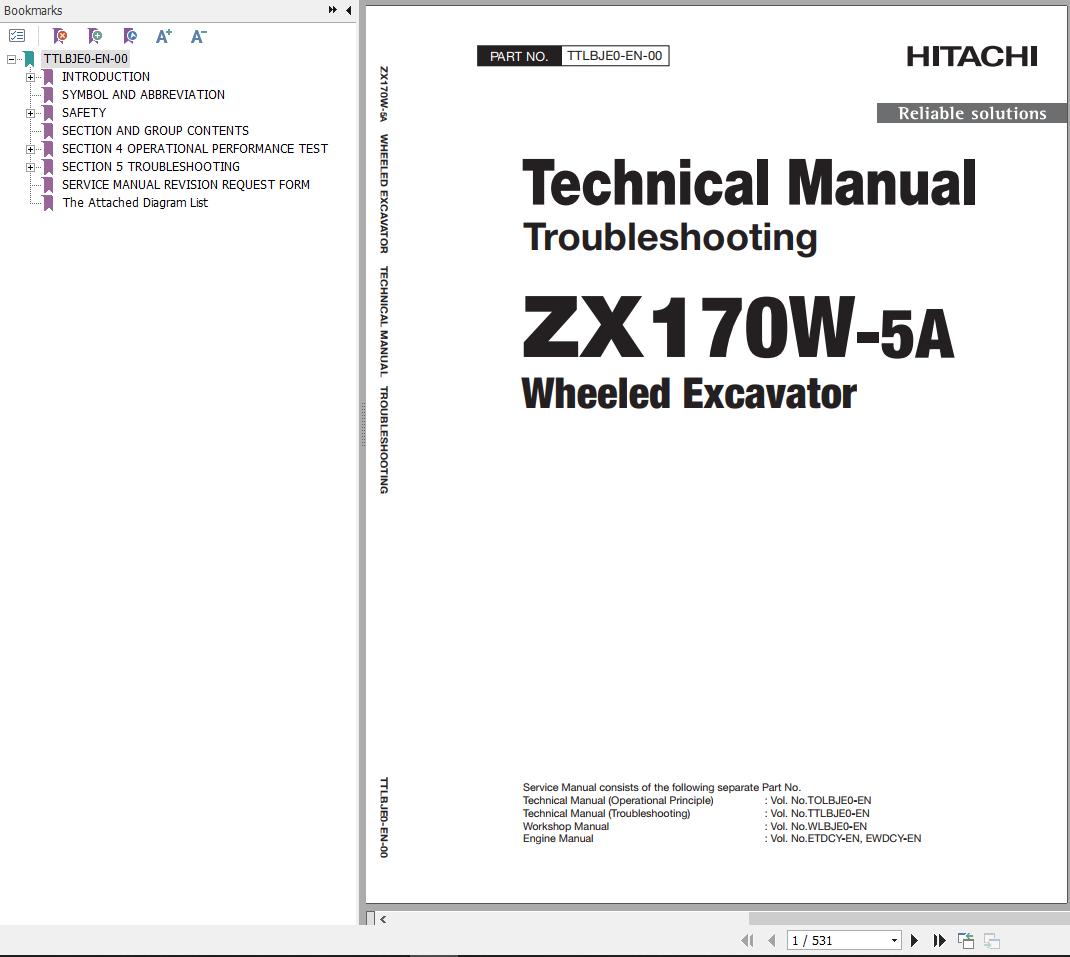1070x957 pixels.
Task: Click the double-arrow Bookmarks panel button
Action: (332, 10)
